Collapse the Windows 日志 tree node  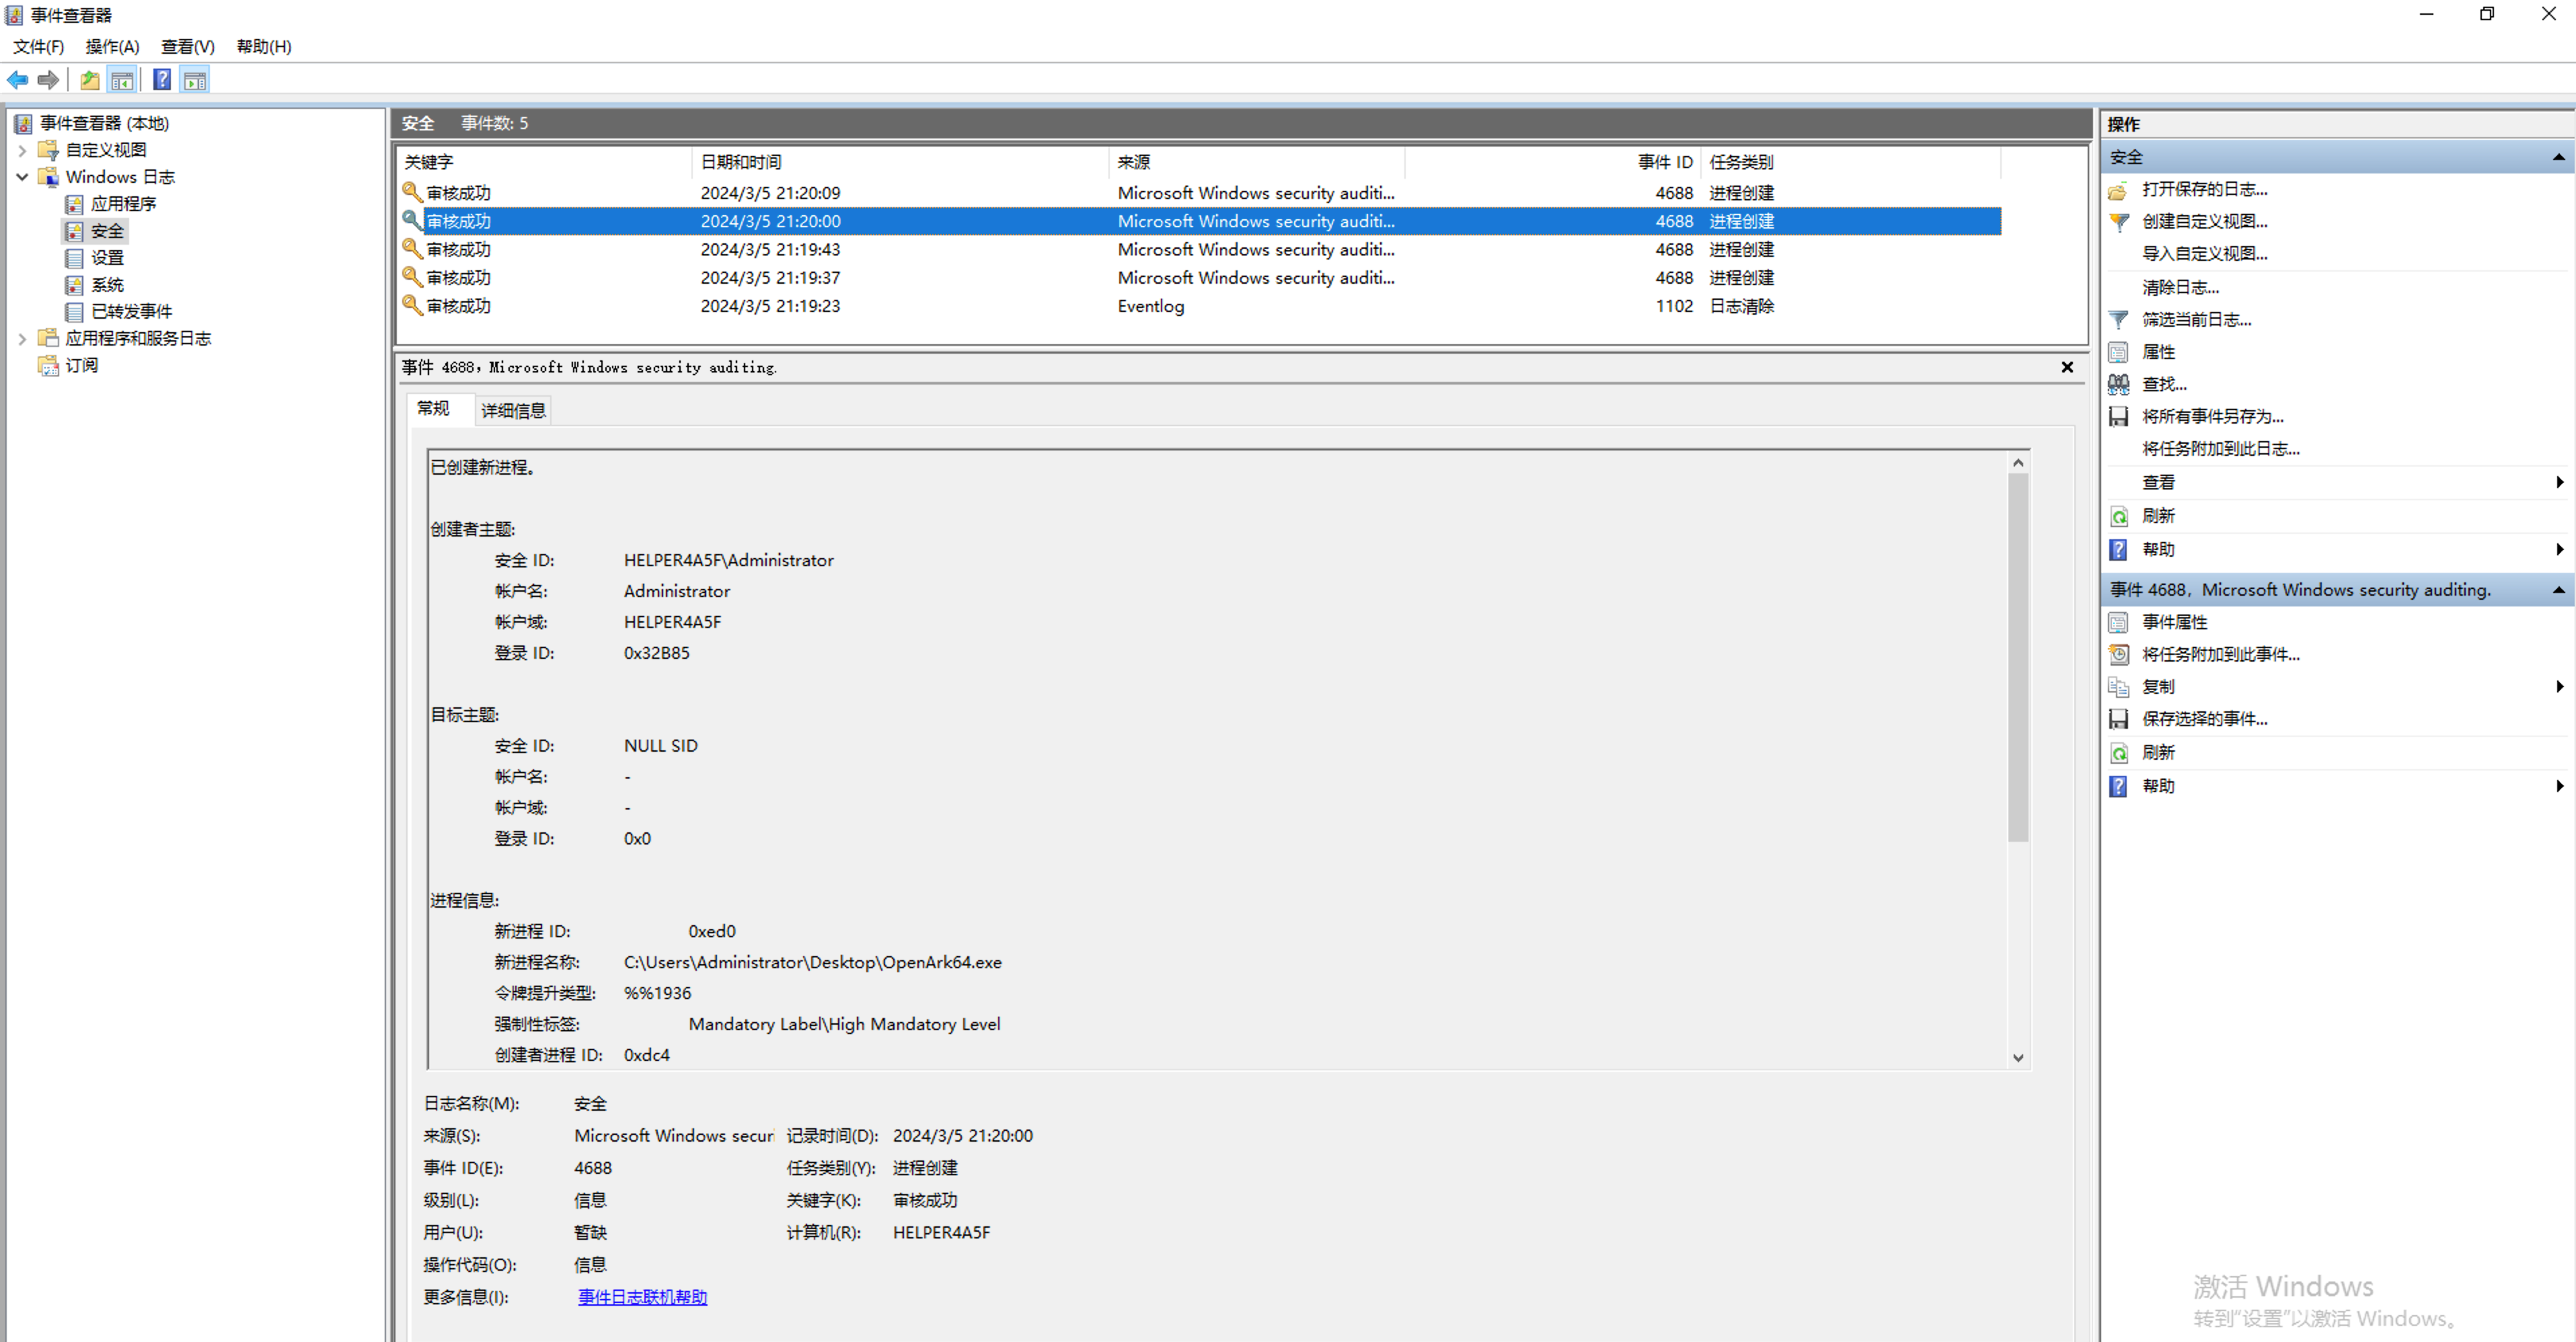click(x=22, y=177)
